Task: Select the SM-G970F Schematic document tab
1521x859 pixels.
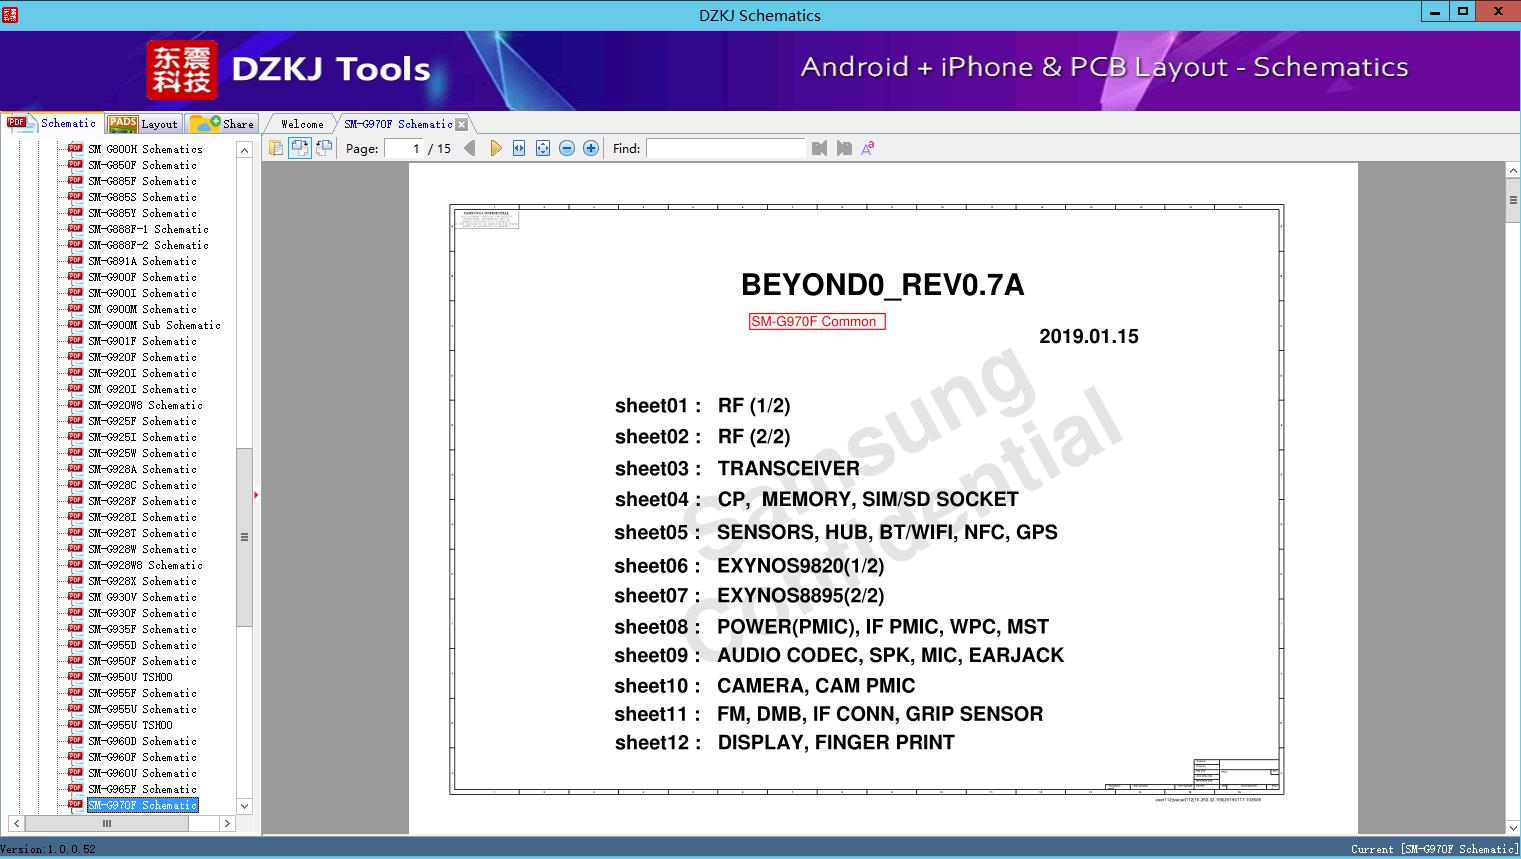Action: 398,124
